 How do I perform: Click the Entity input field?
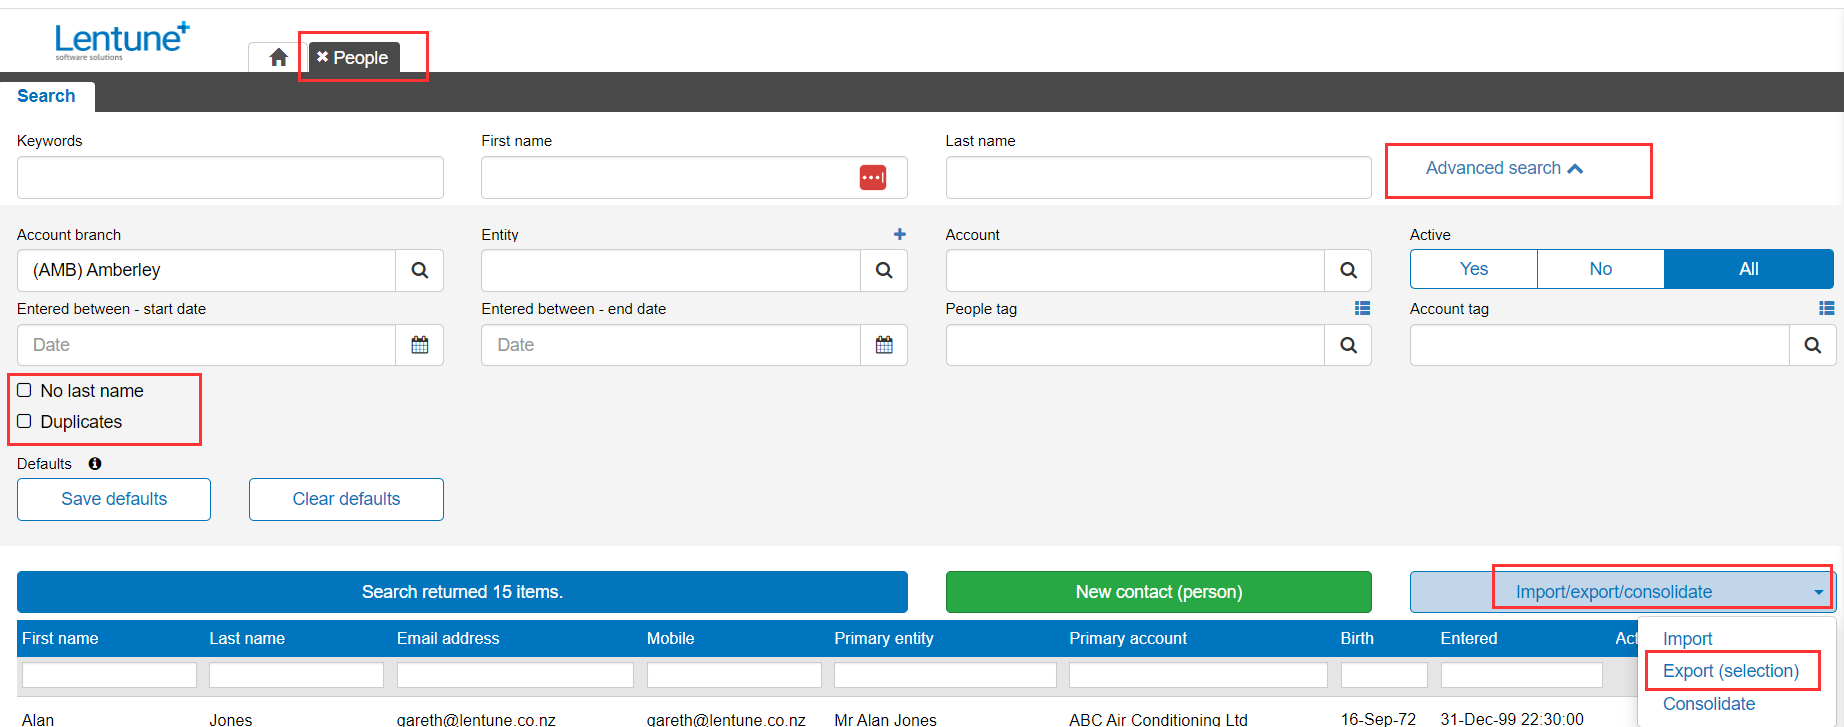670,270
